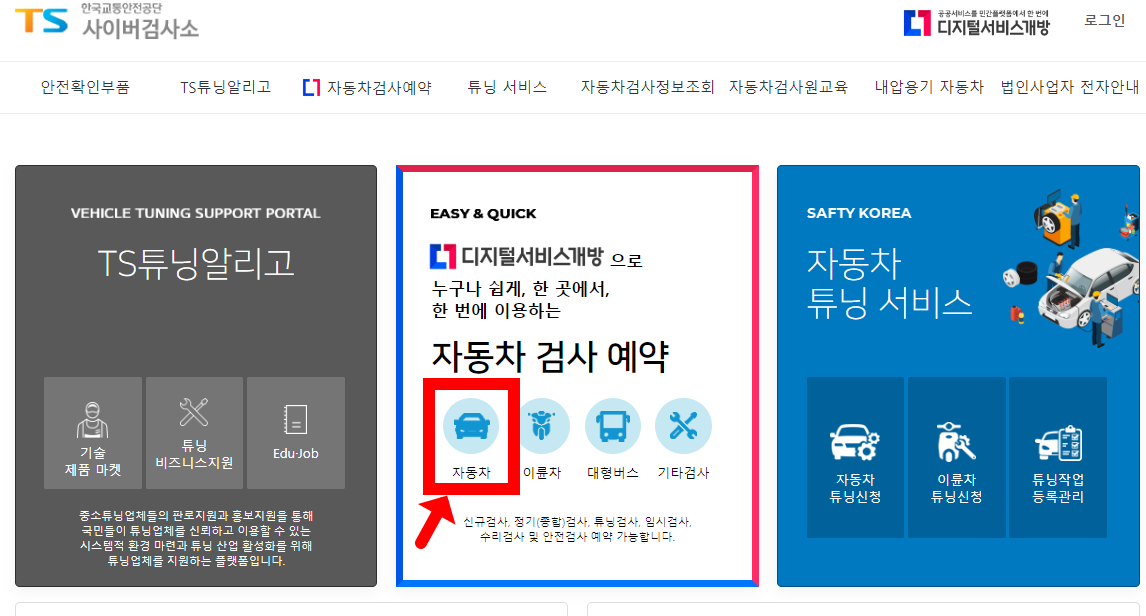Viewport: 1146px width, 616px height.
Task: Click the 로그인 link
Action: pyautogui.click(x=1104, y=20)
